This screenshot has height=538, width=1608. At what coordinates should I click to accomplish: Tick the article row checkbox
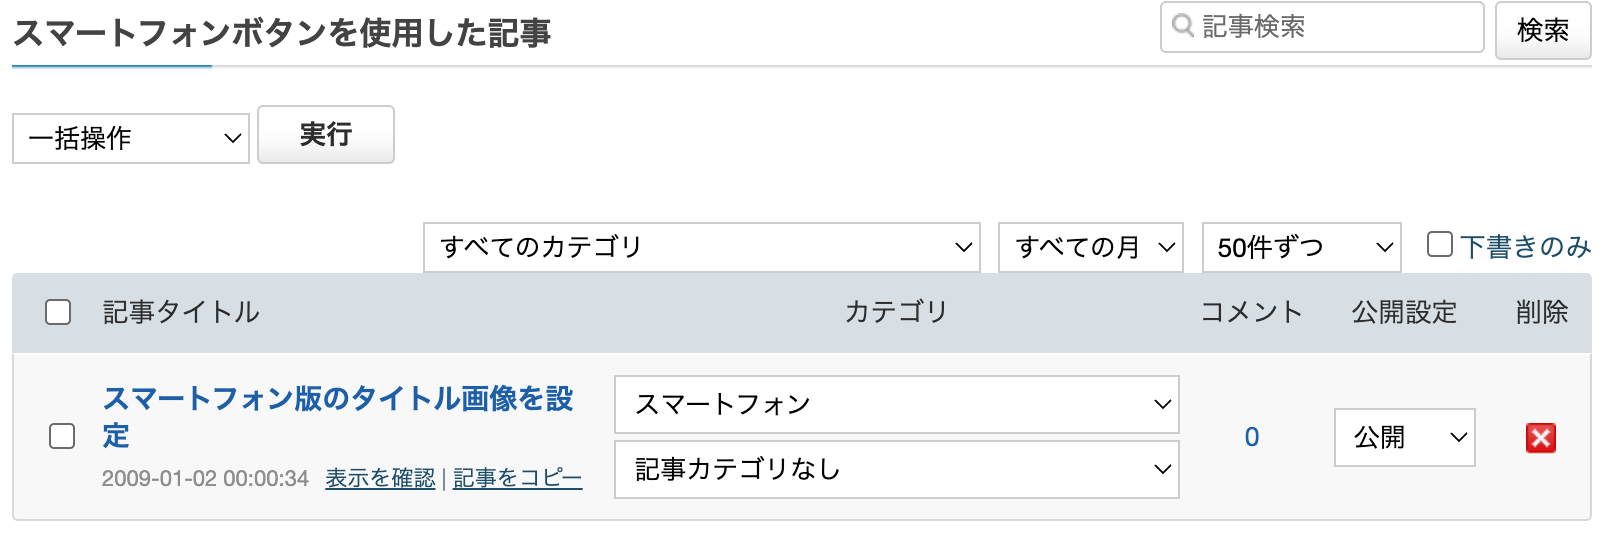62,436
